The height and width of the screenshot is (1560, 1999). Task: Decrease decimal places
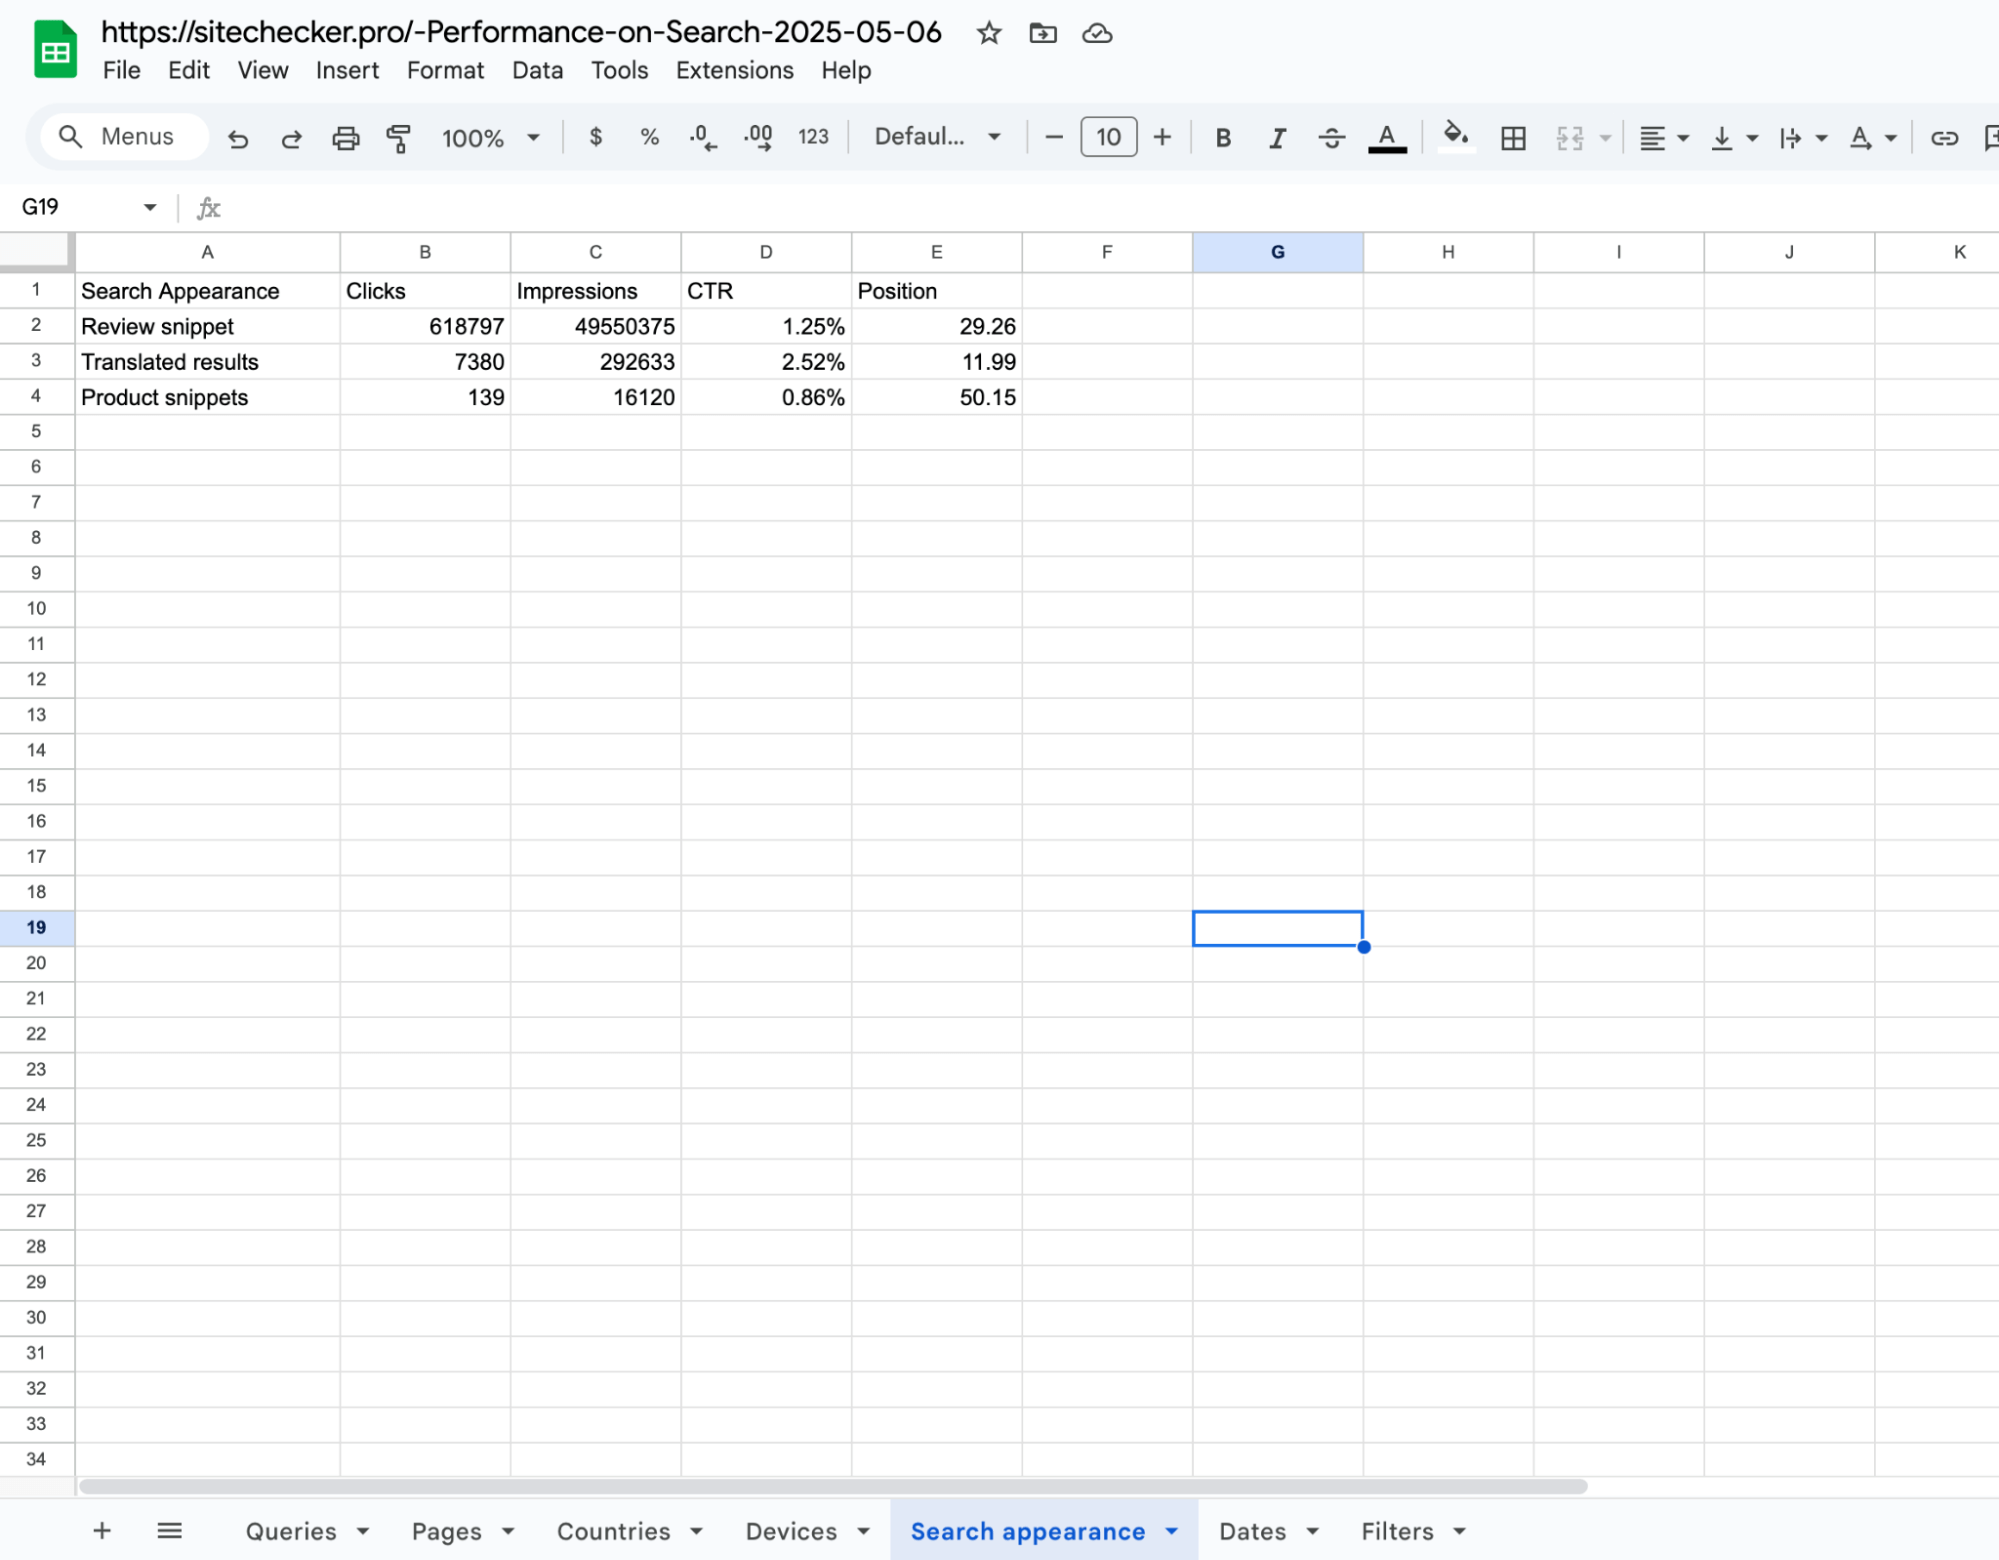click(704, 137)
